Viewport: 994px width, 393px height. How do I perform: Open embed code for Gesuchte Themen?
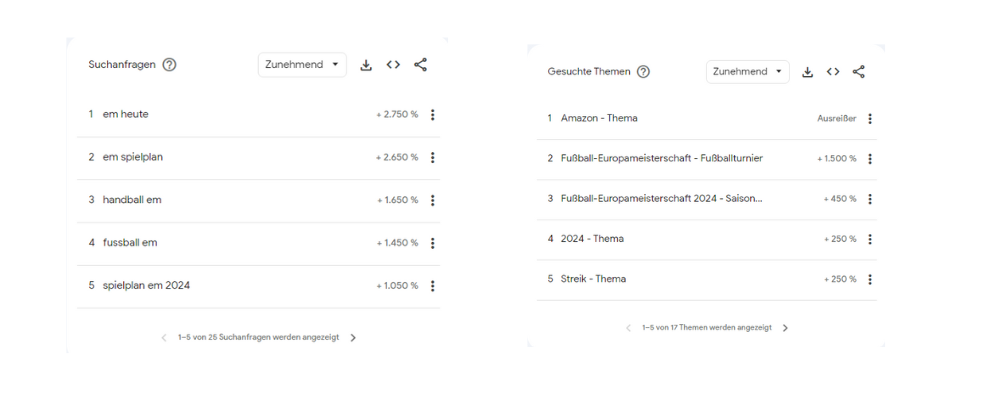(x=833, y=72)
